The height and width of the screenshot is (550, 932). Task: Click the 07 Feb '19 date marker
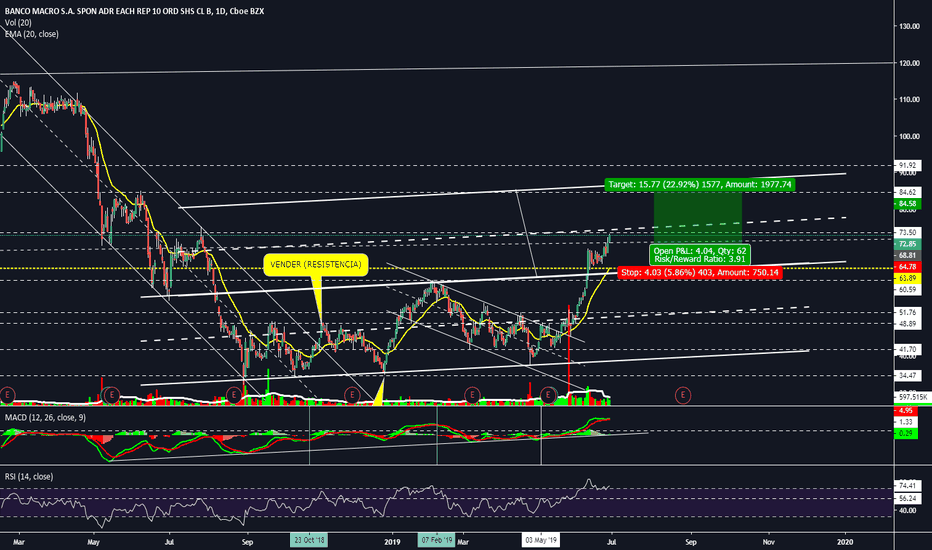point(436,540)
